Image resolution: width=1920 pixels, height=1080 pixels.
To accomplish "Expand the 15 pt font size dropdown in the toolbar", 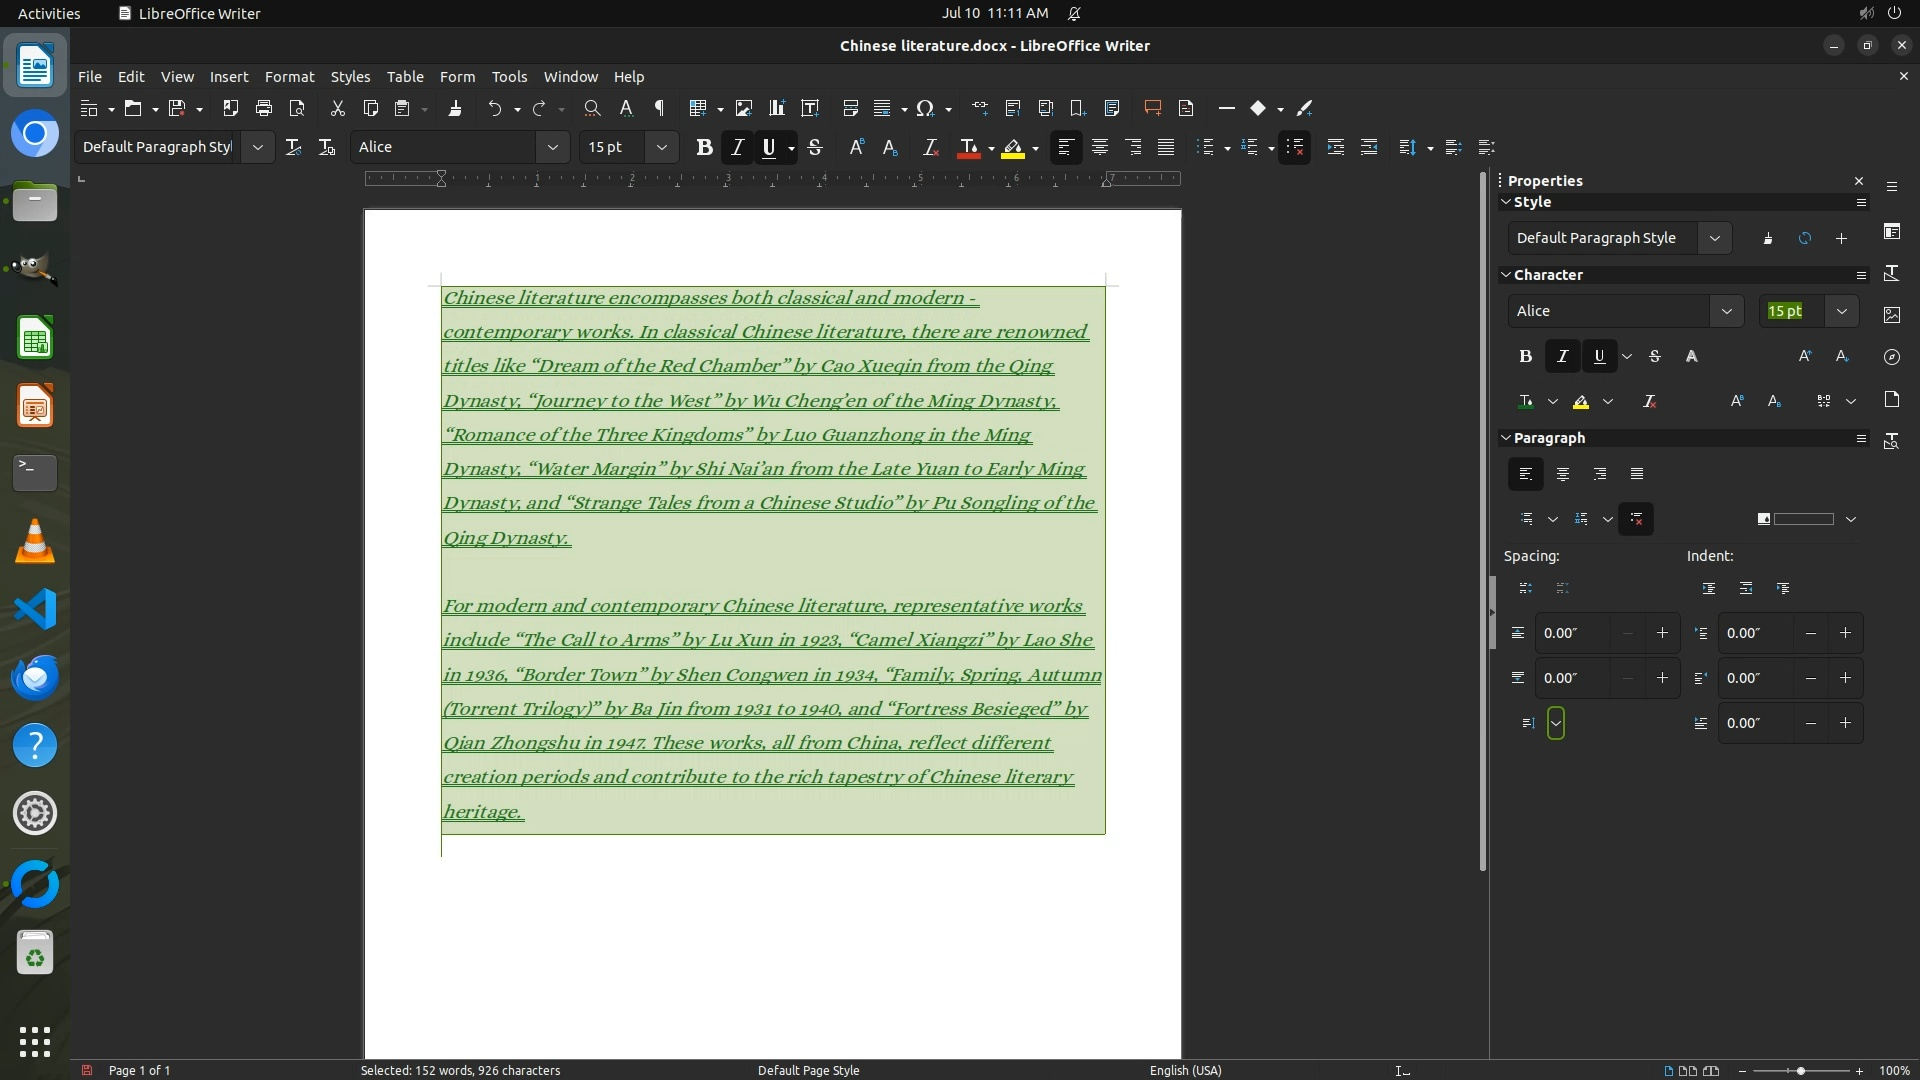I will (661, 147).
